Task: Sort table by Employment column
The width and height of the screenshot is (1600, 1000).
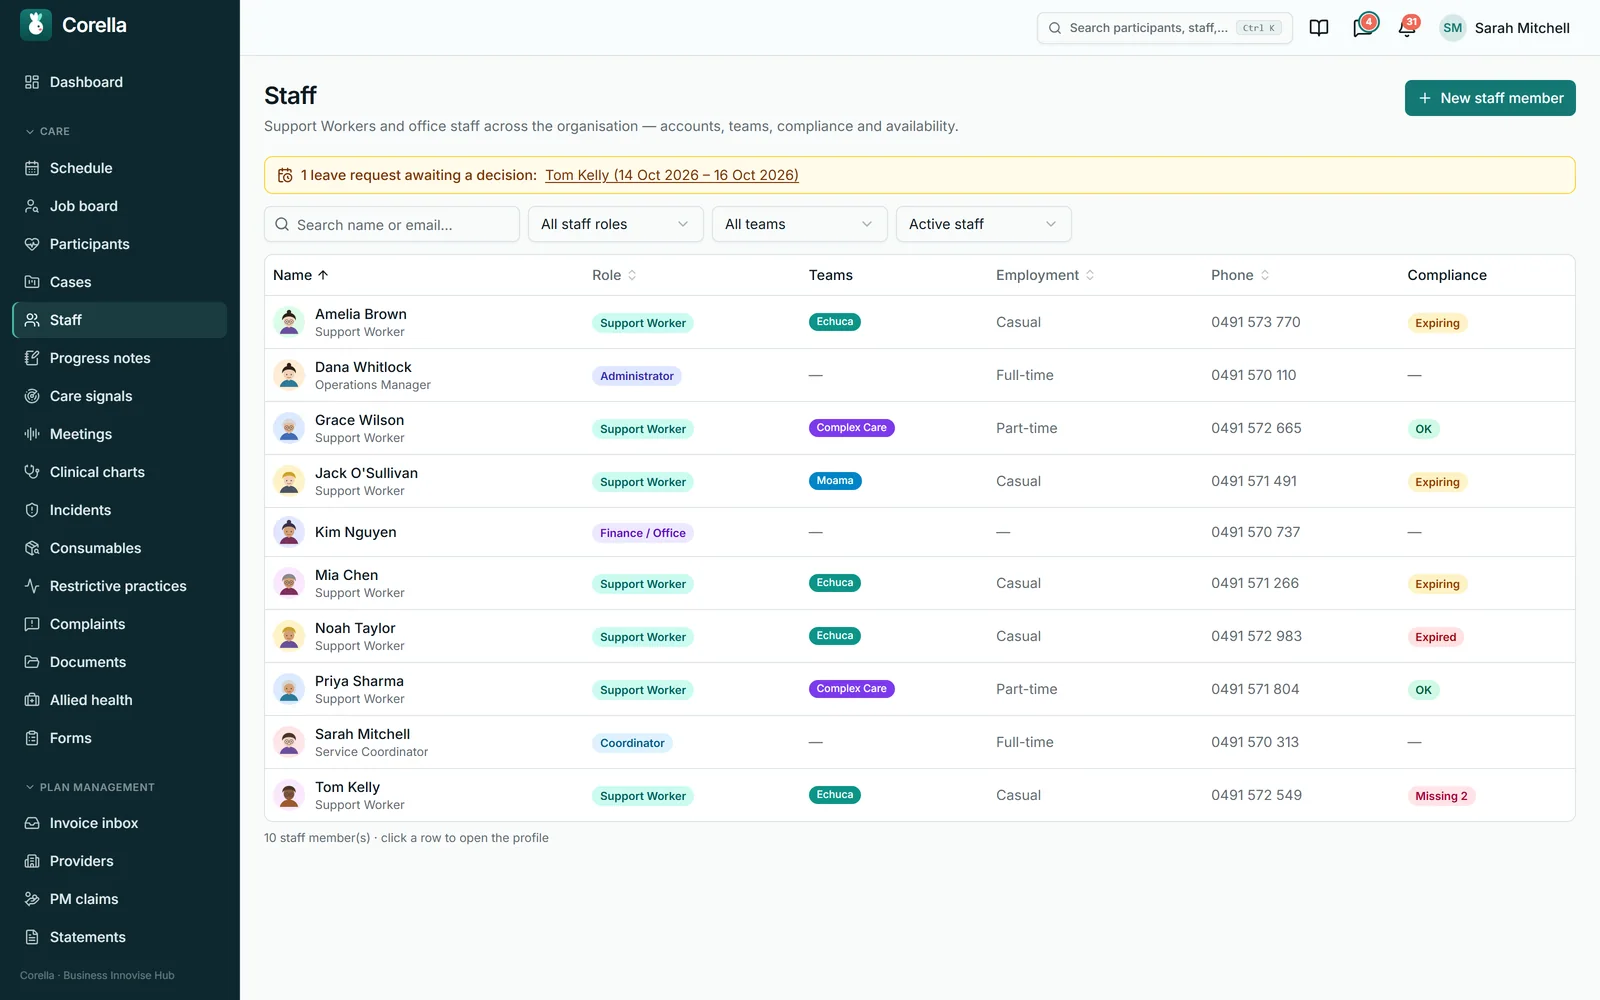Action: 1045,275
